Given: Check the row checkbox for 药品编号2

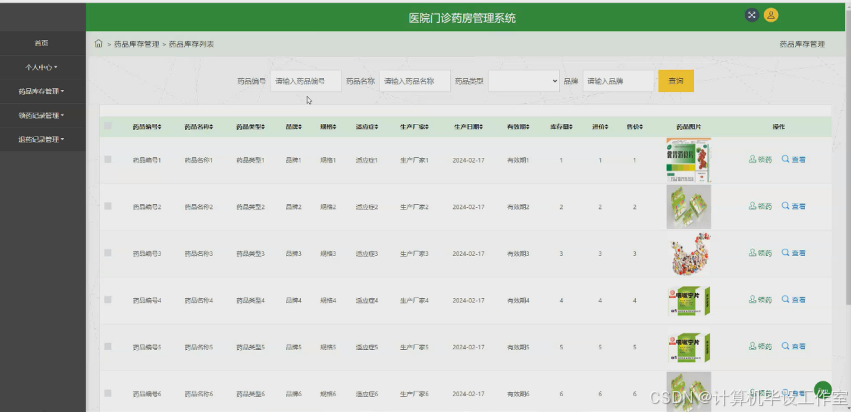Looking at the screenshot, I should coord(108,206).
